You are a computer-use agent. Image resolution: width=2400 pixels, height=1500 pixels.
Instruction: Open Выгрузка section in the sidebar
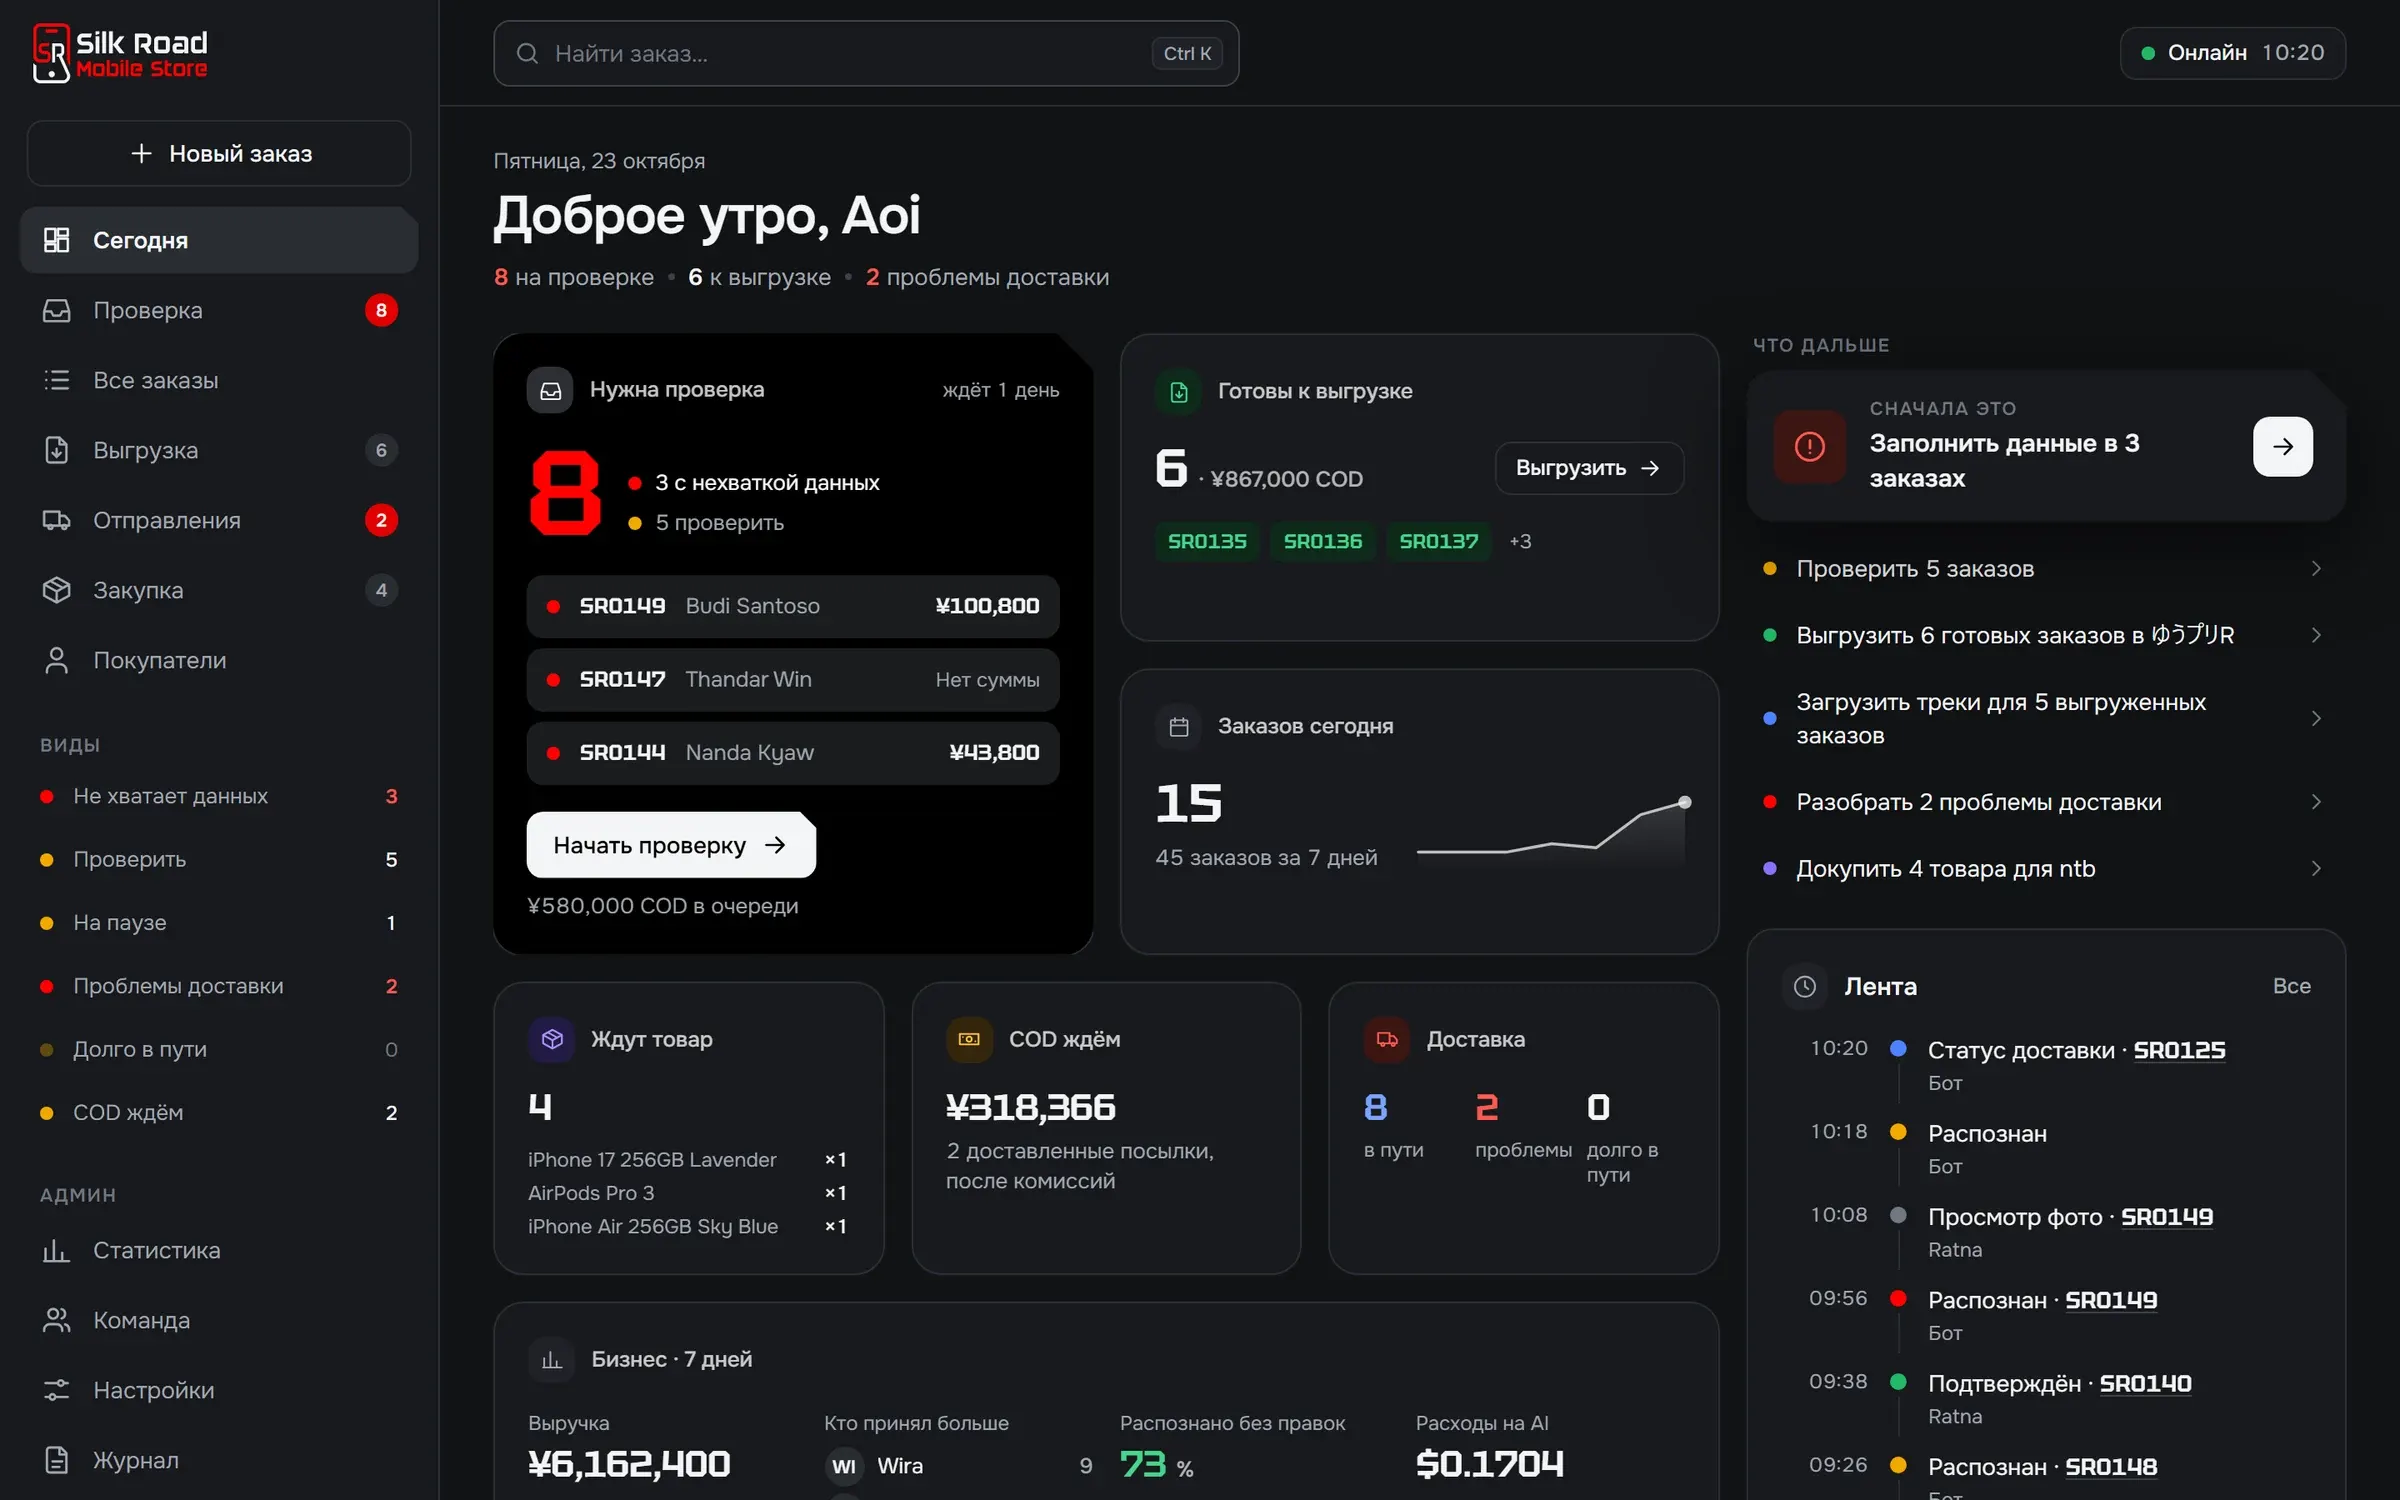click(x=219, y=450)
